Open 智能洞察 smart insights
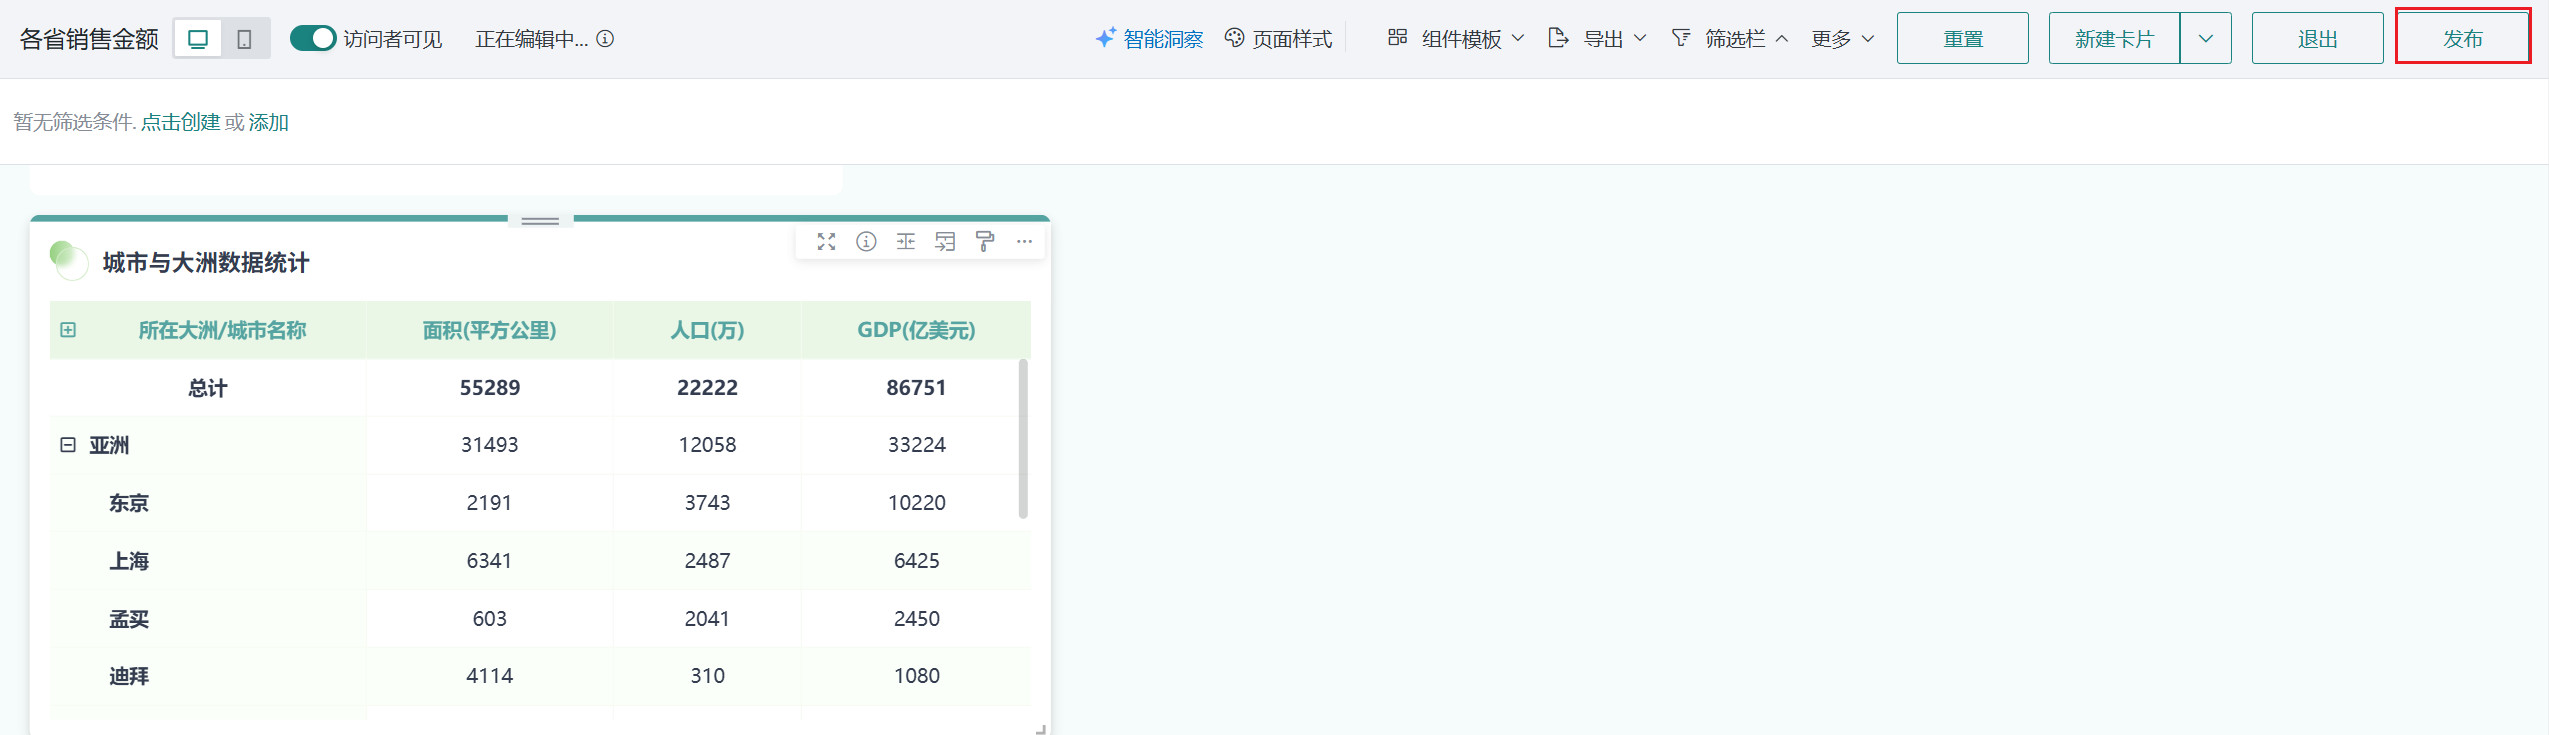This screenshot has height=735, width=2549. coord(1150,39)
